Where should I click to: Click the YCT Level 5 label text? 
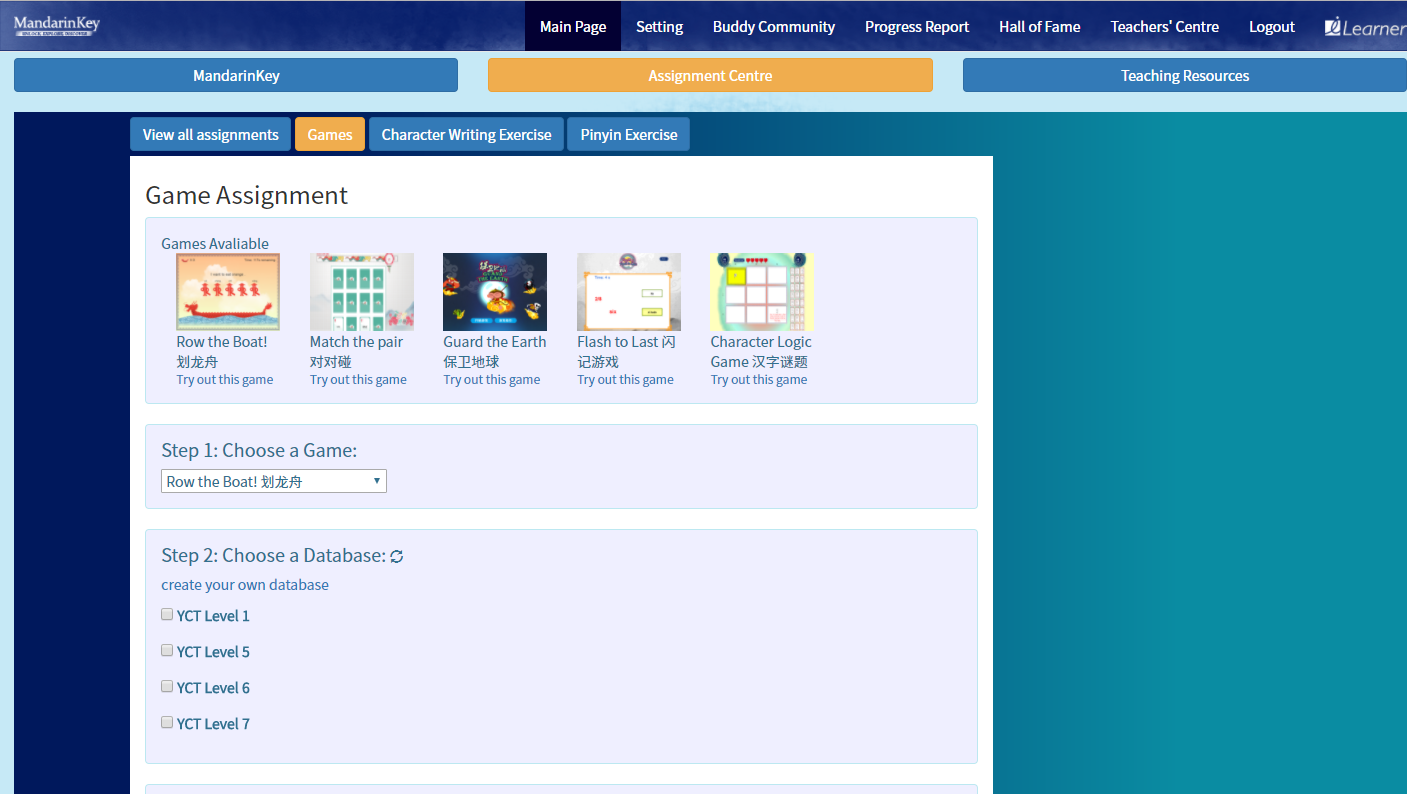coord(213,652)
